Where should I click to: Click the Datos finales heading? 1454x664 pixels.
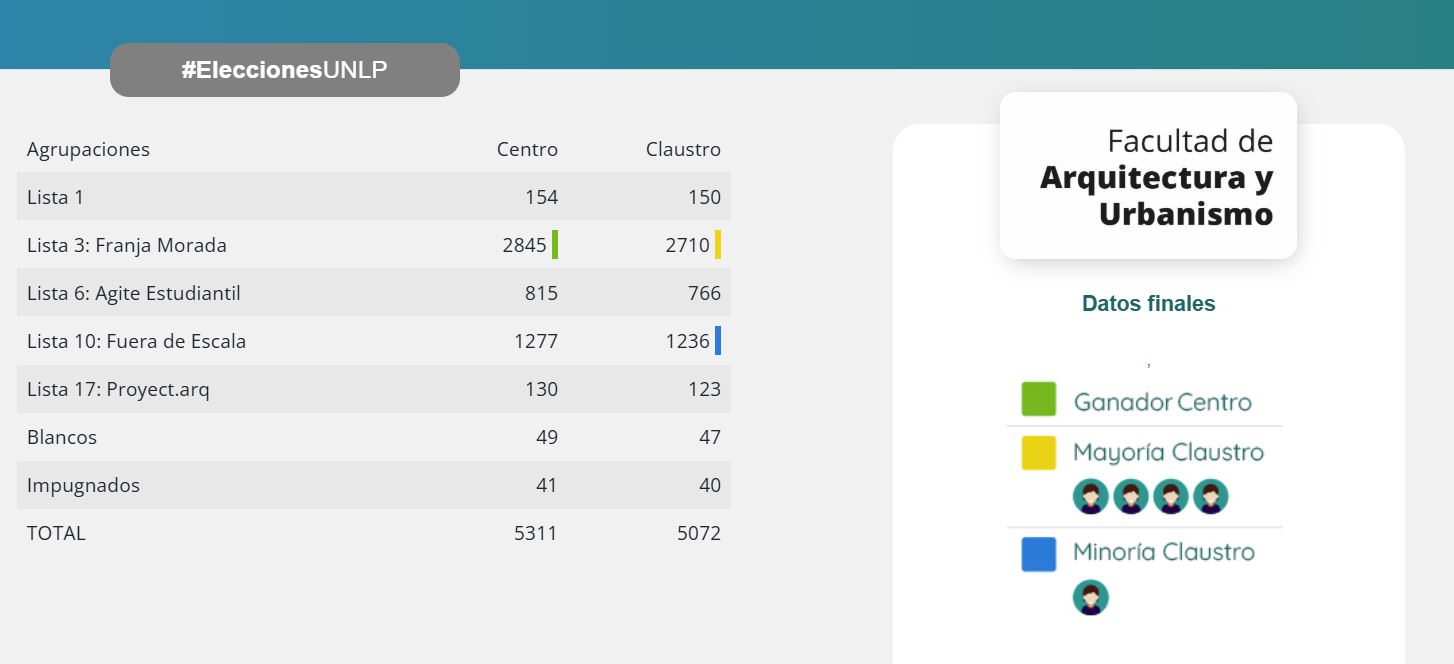1148,303
